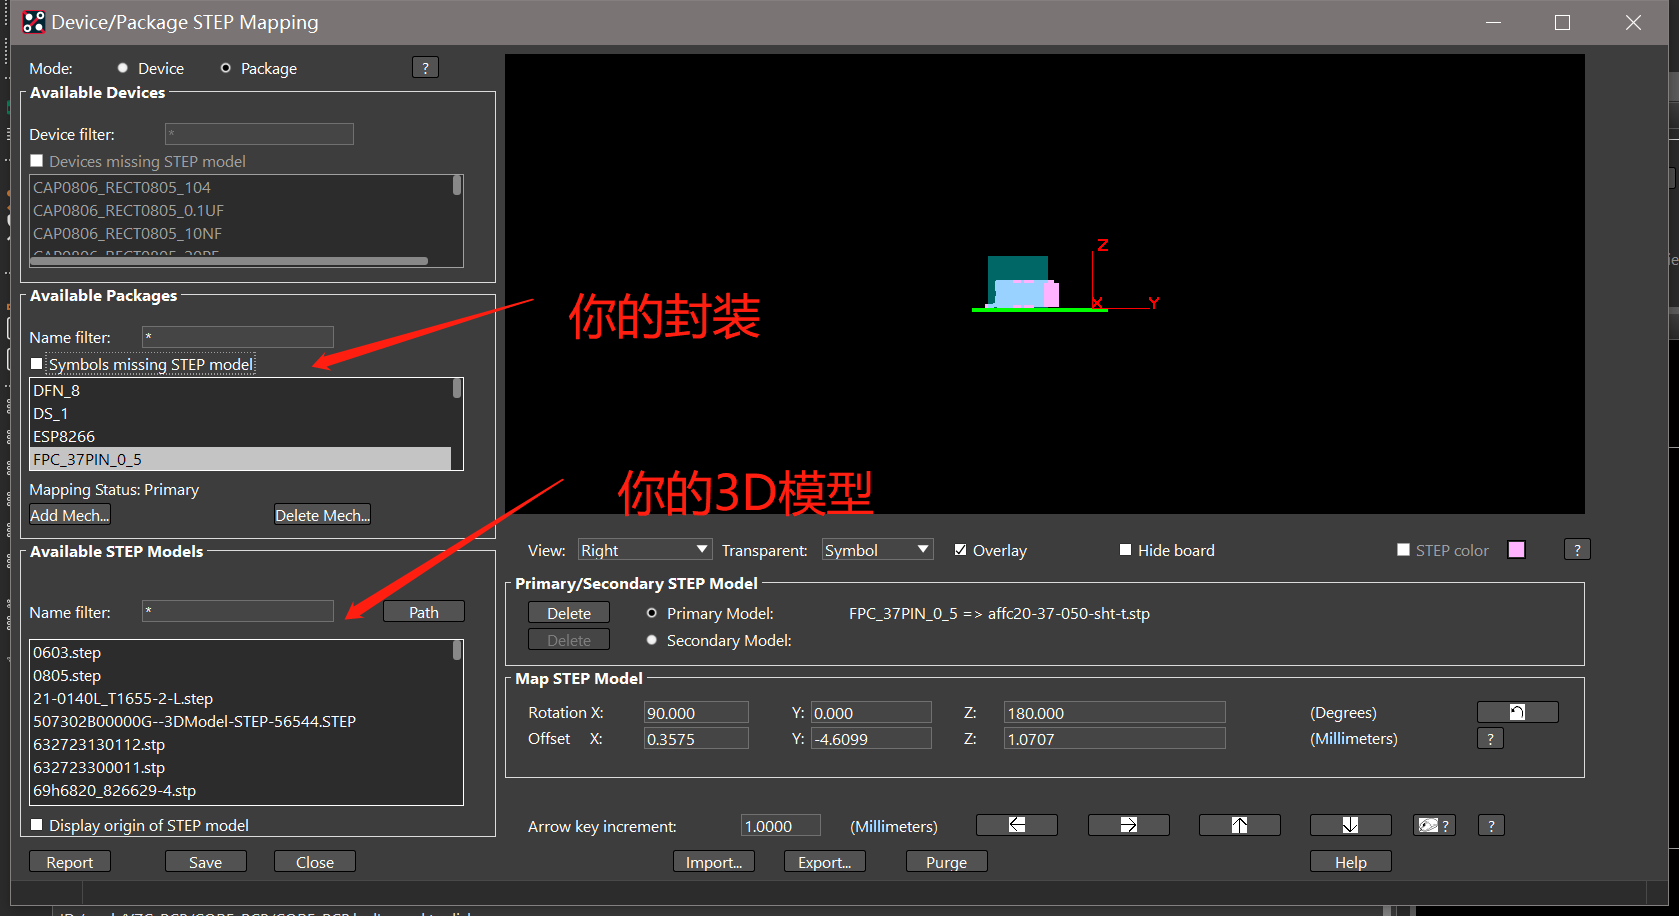The width and height of the screenshot is (1679, 916).
Task: Select DFN_8 package
Action: click(x=241, y=390)
